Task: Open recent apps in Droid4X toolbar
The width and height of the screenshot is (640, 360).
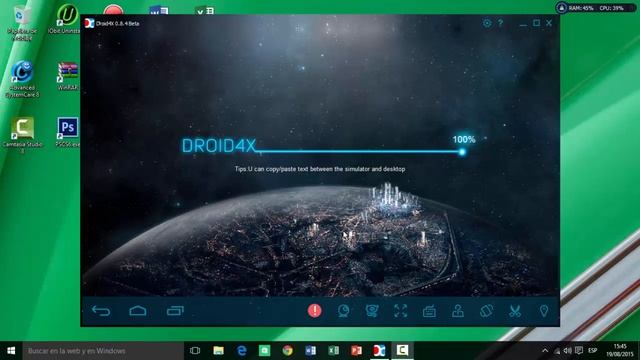Action: 175,311
